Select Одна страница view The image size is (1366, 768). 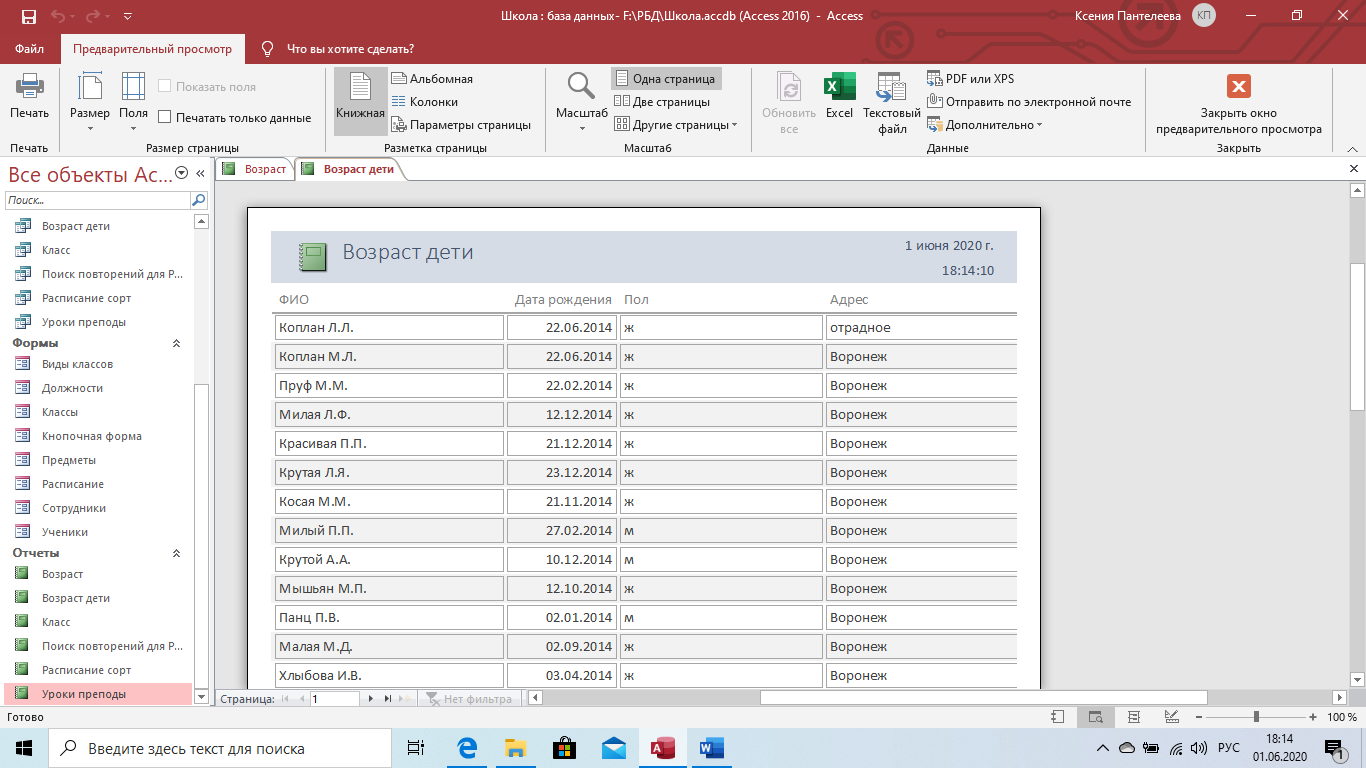[666, 79]
